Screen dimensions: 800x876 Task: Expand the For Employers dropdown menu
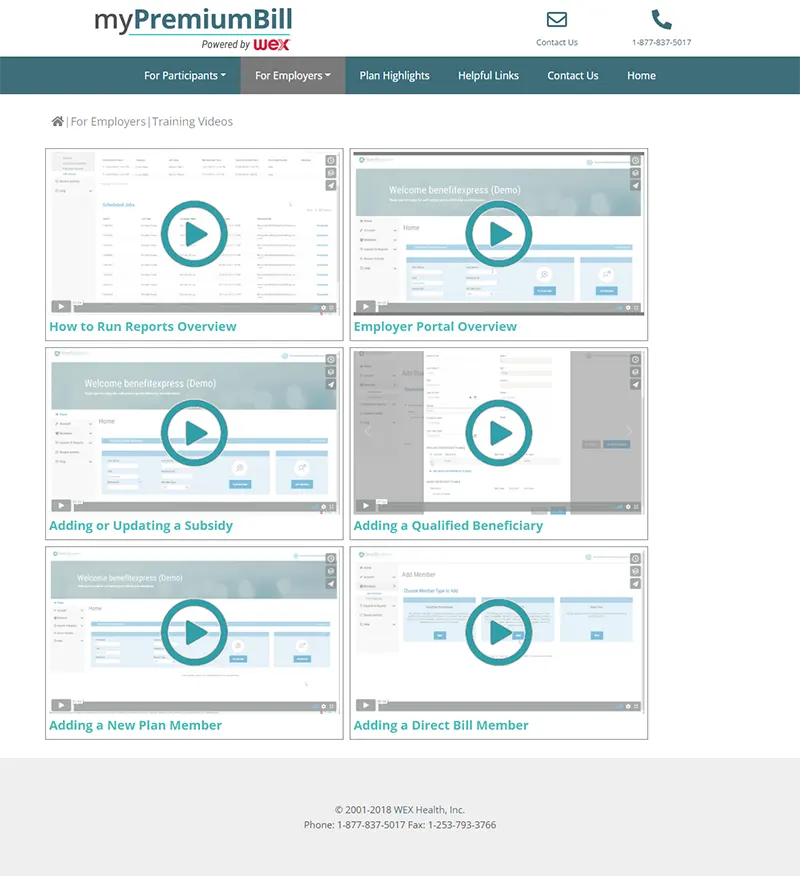(x=292, y=76)
